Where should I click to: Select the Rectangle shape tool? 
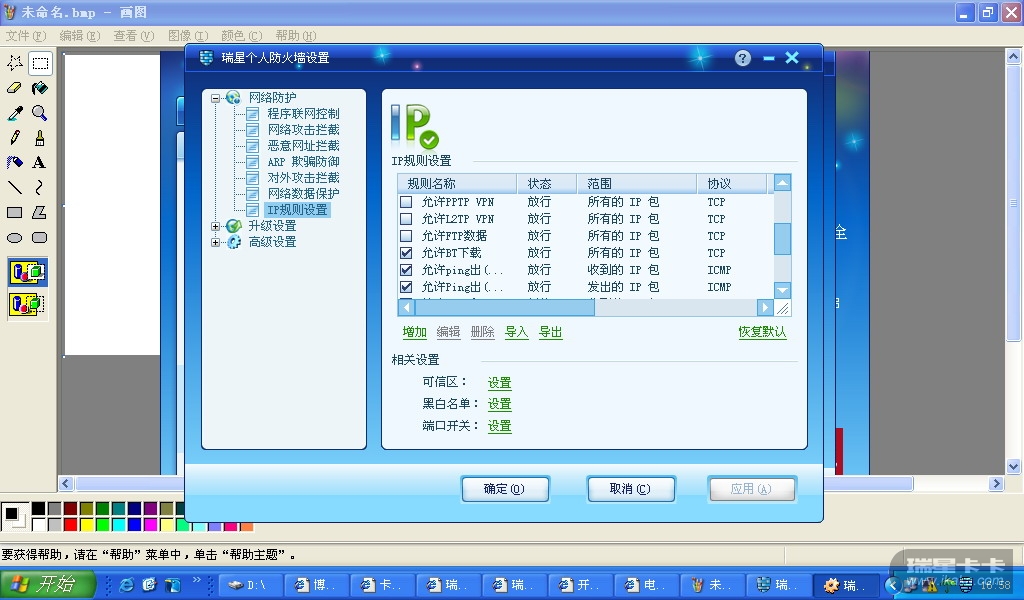[15, 212]
